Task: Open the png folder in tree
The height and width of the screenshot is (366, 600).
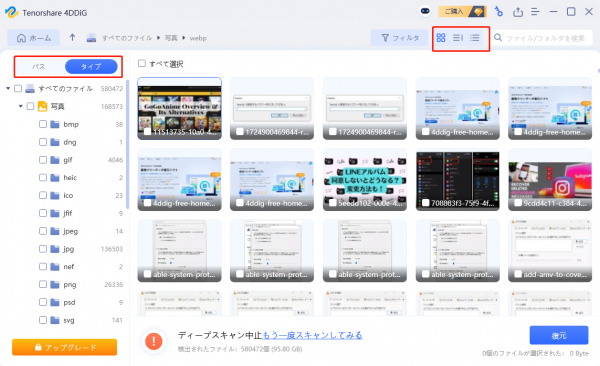Action: click(70, 284)
